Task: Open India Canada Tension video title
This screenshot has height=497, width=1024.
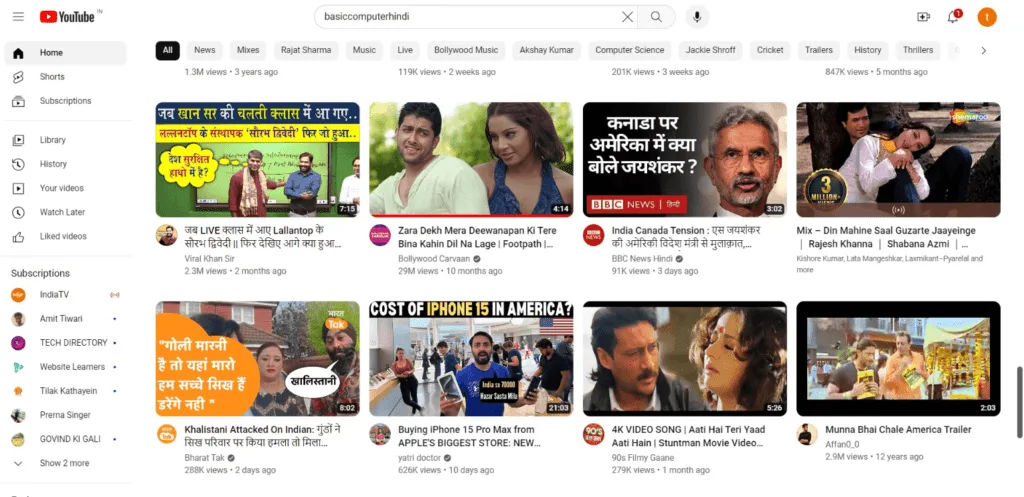Action: [x=686, y=237]
